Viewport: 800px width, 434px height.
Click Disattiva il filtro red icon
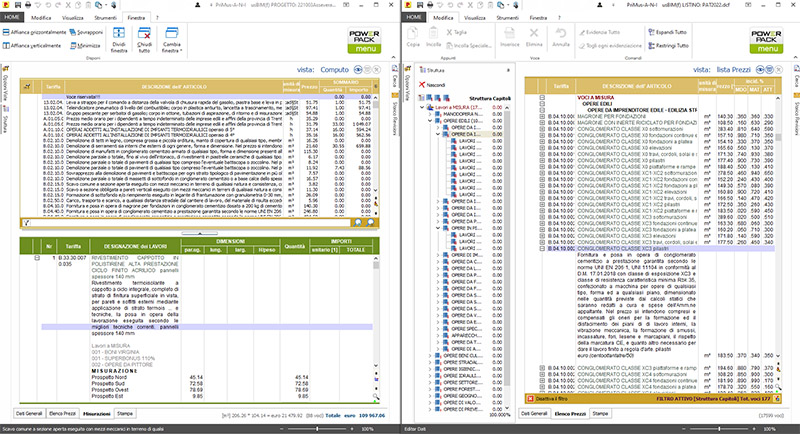[x=530, y=399]
